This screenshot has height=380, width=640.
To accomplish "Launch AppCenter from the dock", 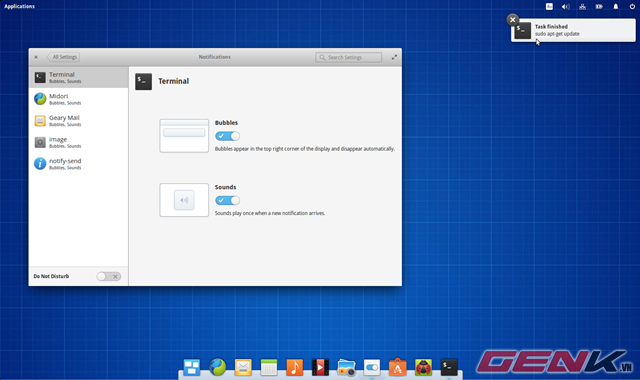I will tap(398, 367).
